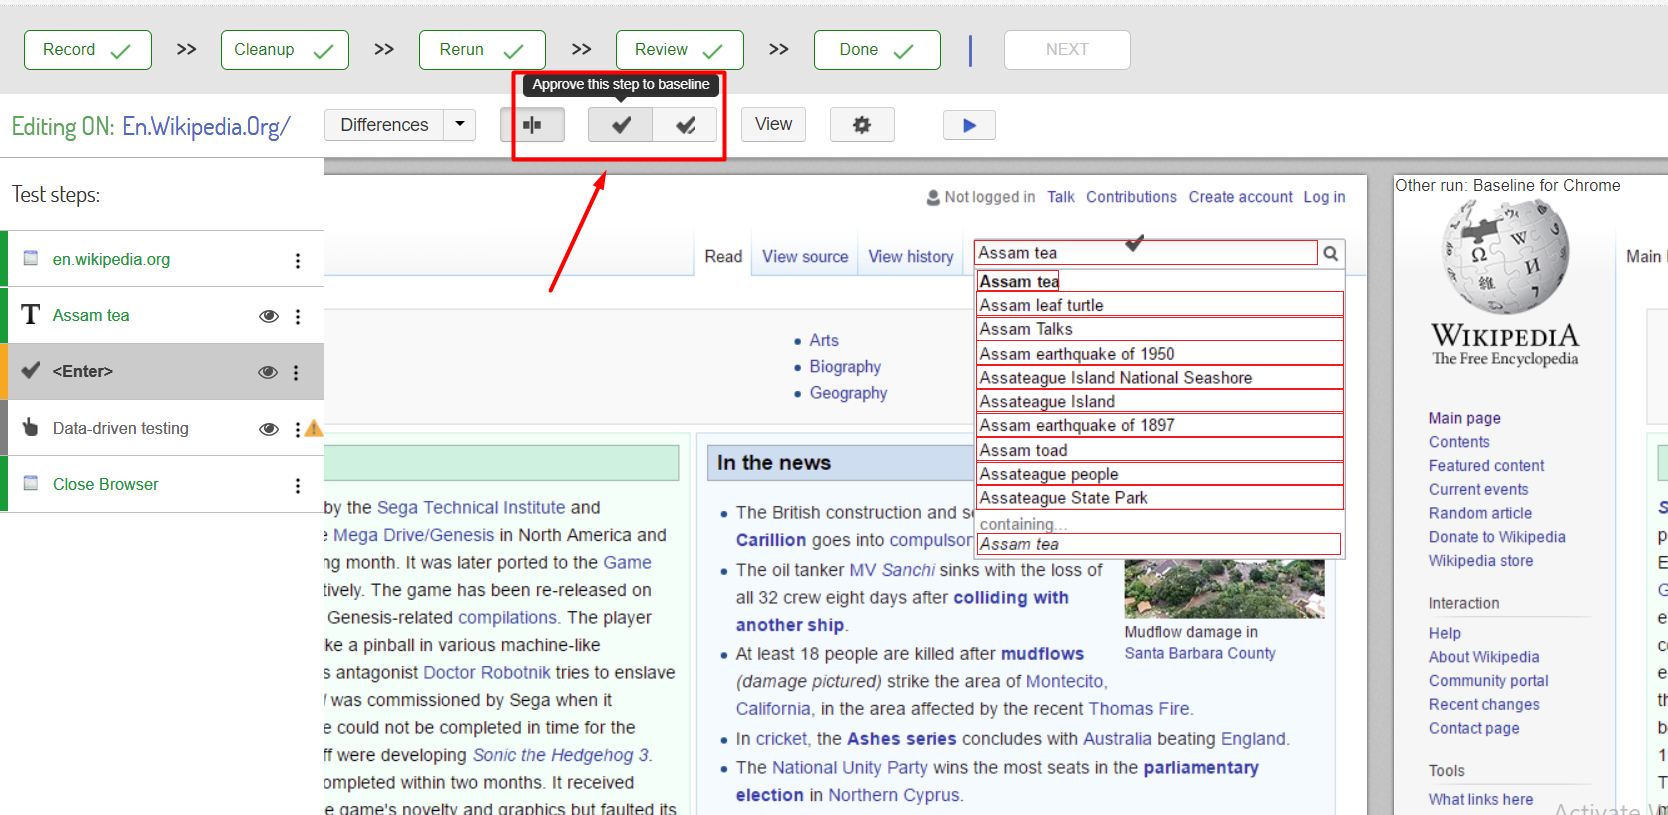Viewport: 1668px width, 815px height.
Task: Select Differences mode button
Action: (x=384, y=124)
